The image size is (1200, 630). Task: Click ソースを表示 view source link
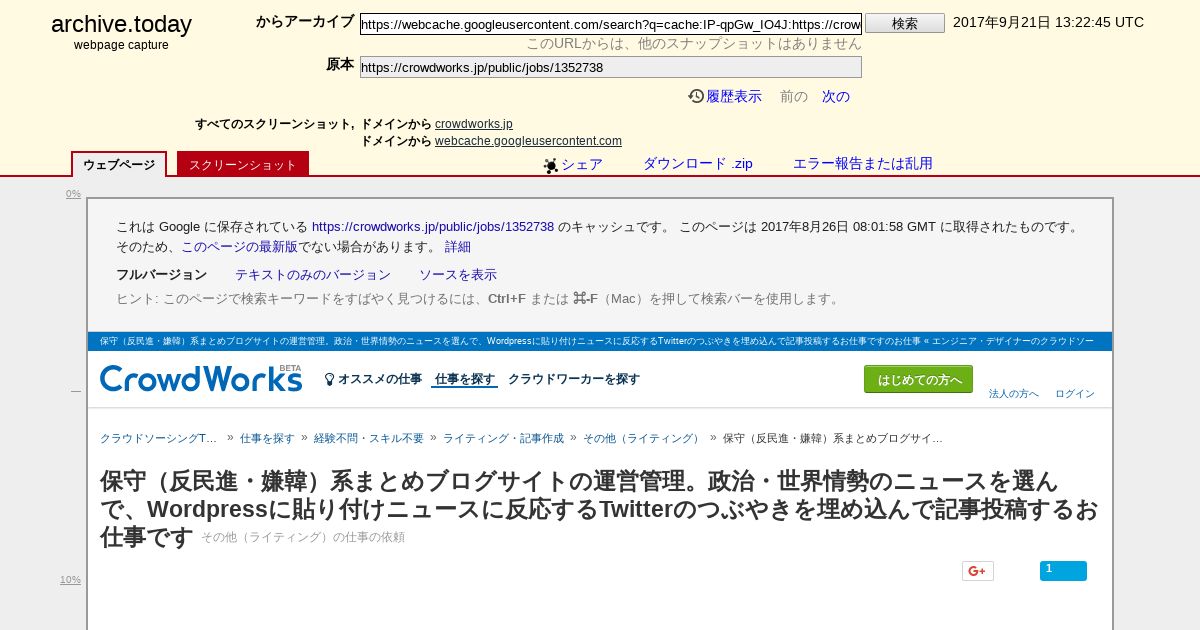[458, 275]
